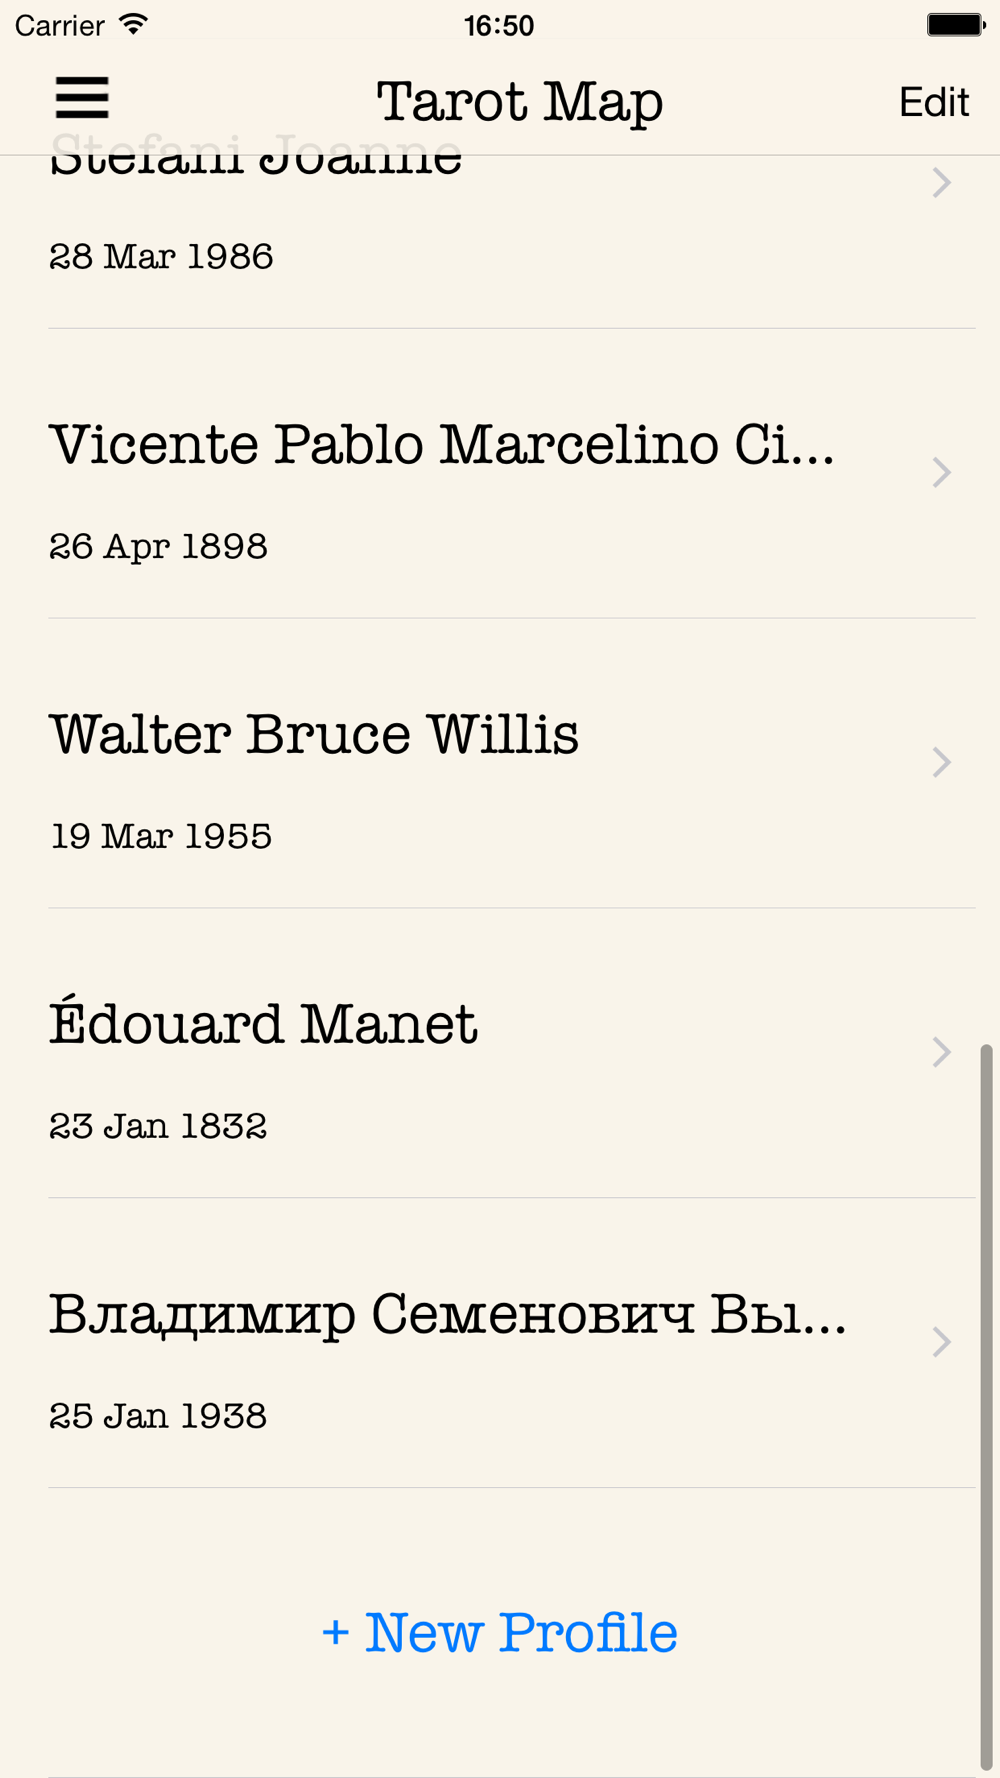Select the Walter Bruce Willis profile name
The height and width of the screenshot is (1778, 1000).
tap(314, 735)
